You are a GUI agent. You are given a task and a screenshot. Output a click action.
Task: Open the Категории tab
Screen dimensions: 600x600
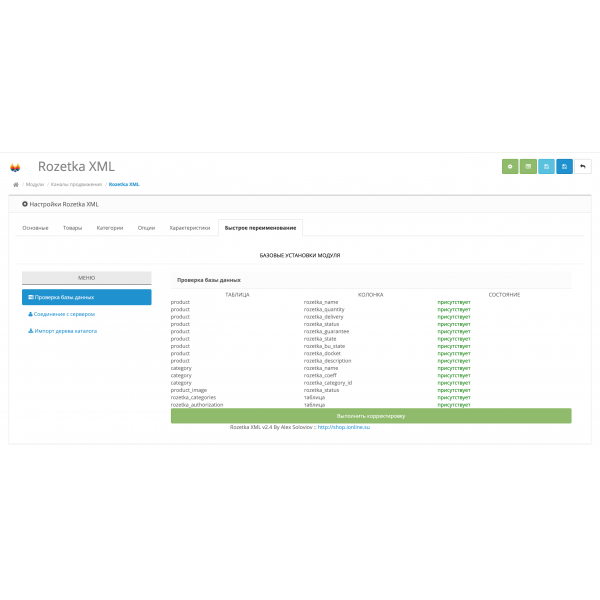click(x=110, y=228)
